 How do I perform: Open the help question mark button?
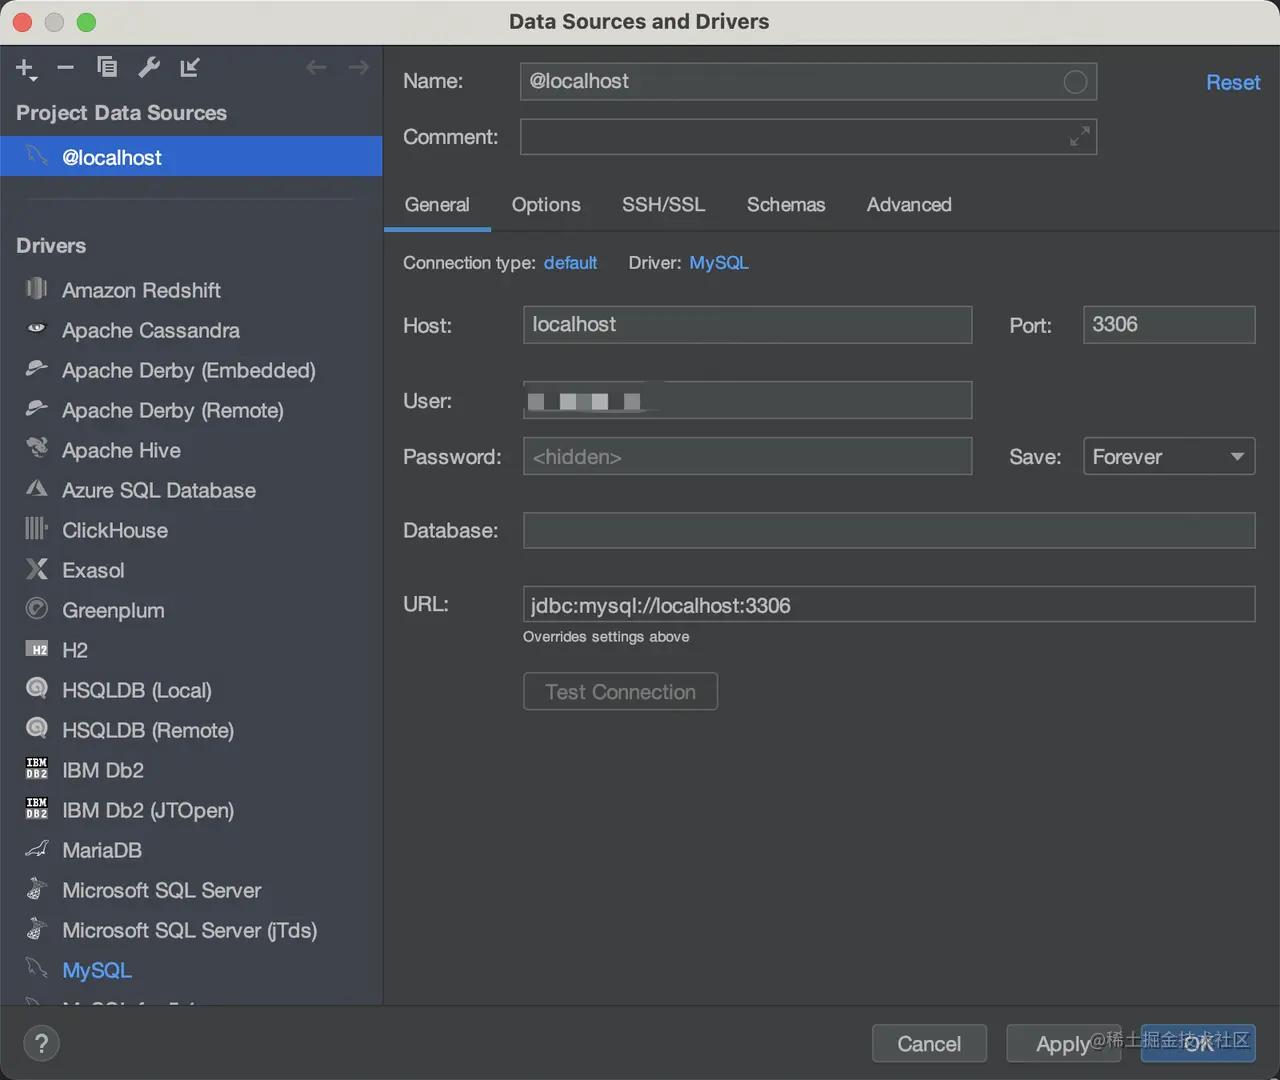pyautogui.click(x=41, y=1044)
